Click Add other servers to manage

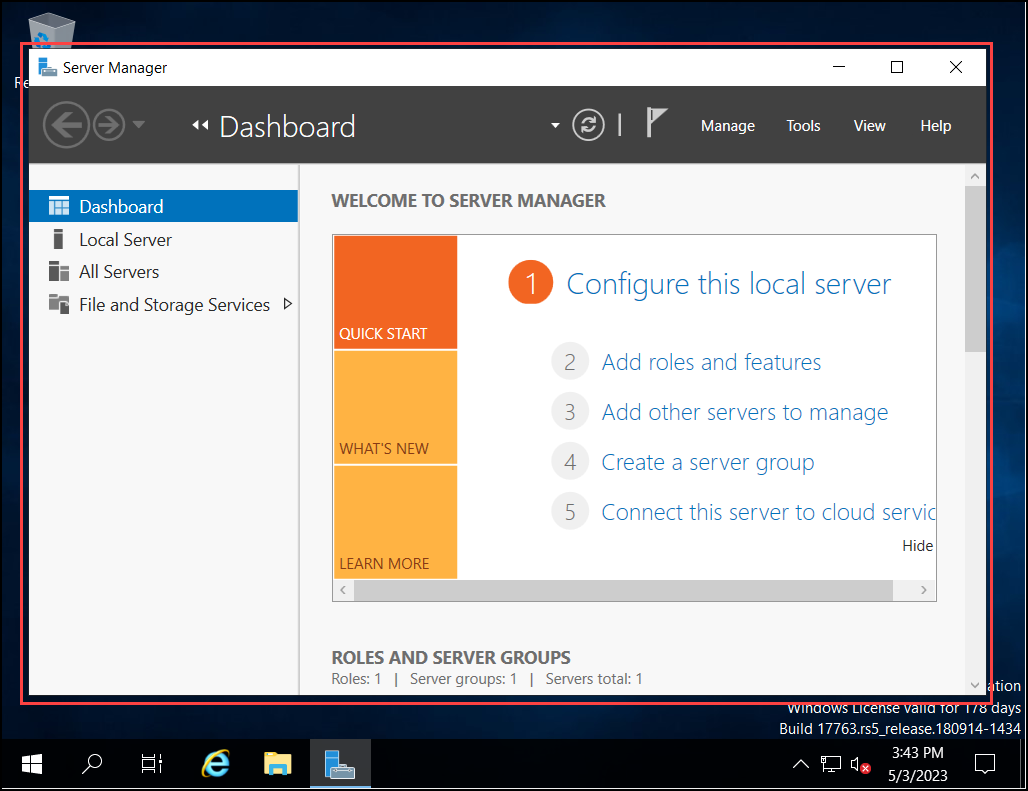(x=745, y=412)
